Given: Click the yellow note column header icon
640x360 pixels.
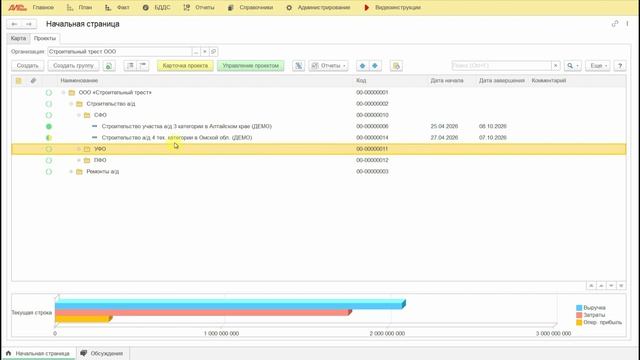Looking at the screenshot, I should click(18, 81).
